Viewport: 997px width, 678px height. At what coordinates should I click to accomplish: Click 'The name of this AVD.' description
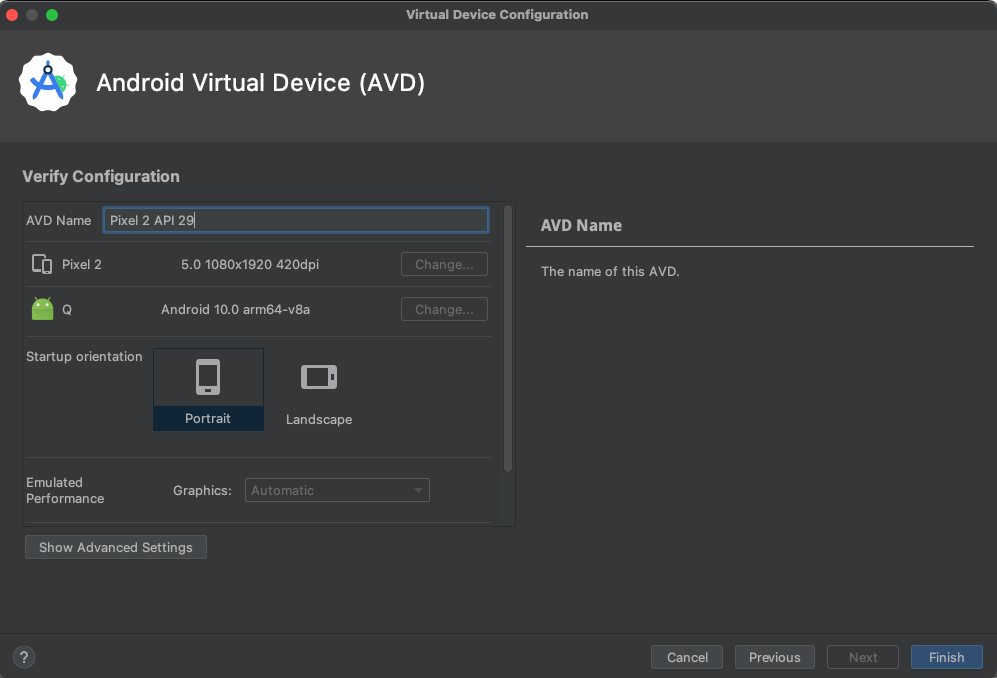tap(610, 272)
